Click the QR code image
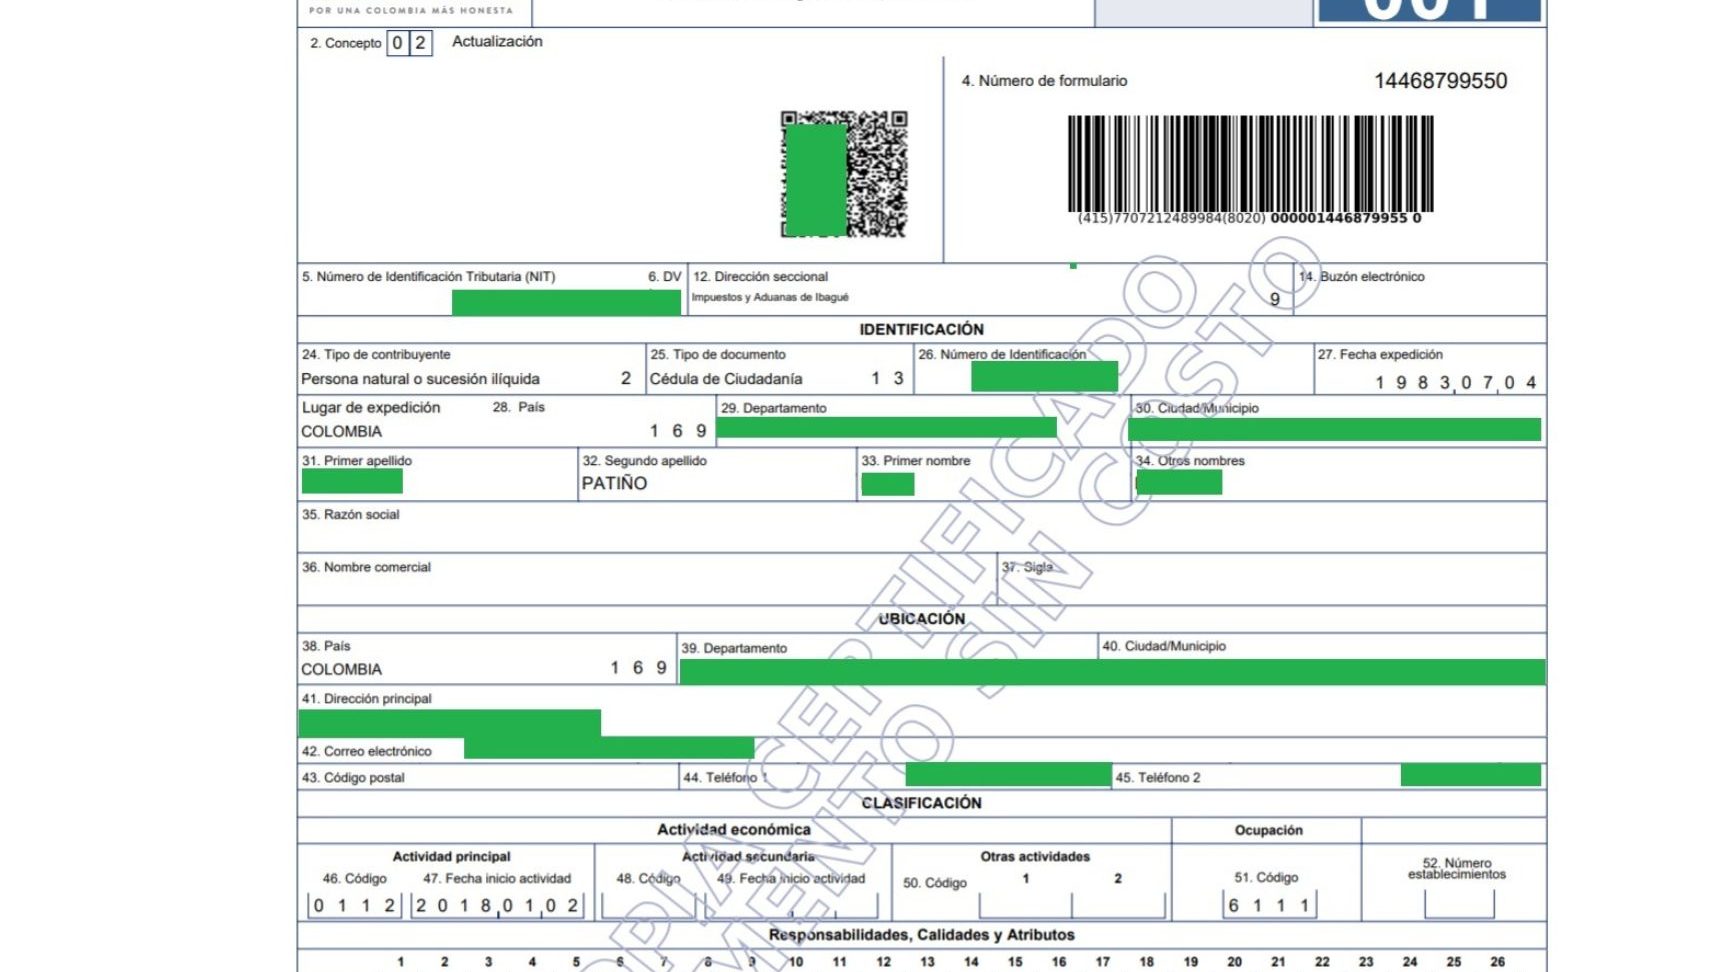This screenshot has height=972, width=1728. (844, 174)
